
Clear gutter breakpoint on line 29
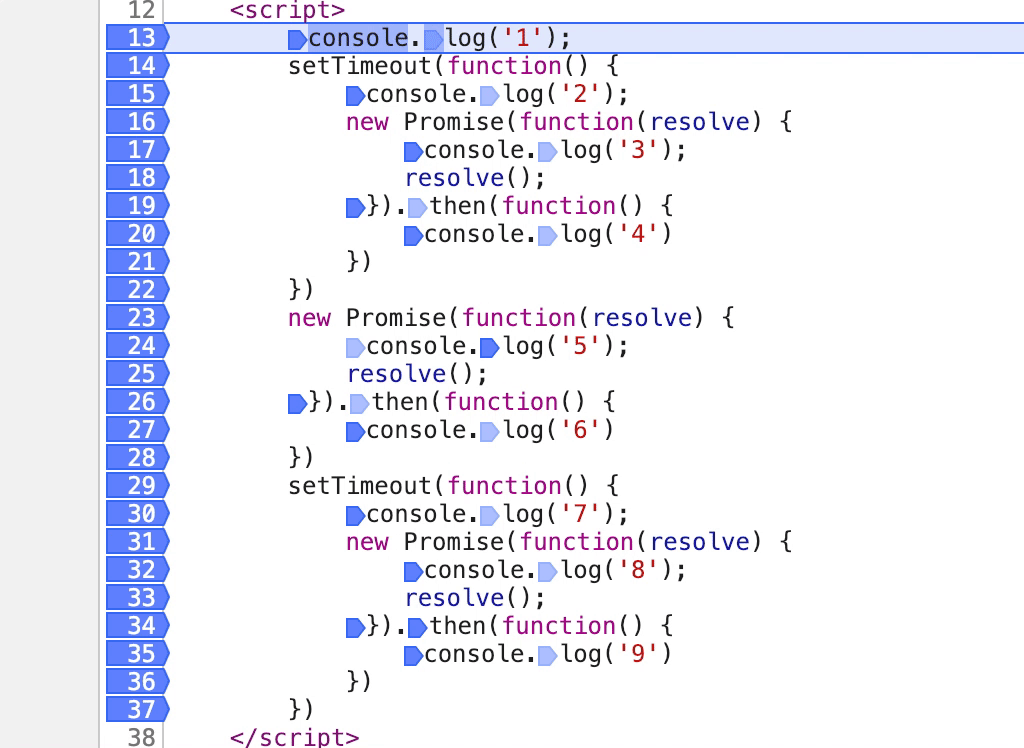point(138,485)
